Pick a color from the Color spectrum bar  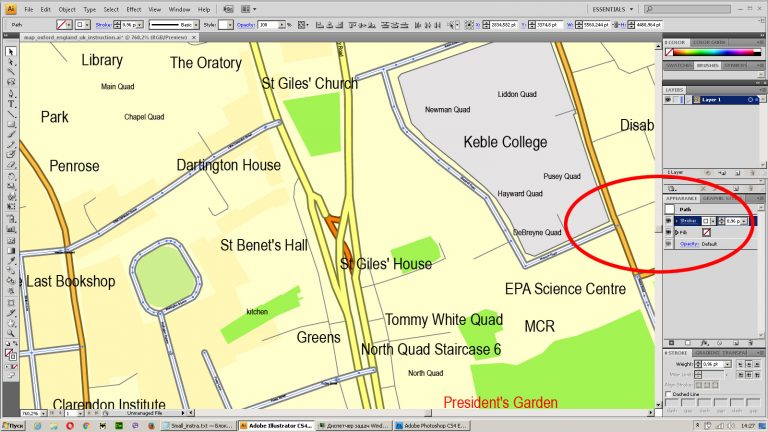[714, 53]
